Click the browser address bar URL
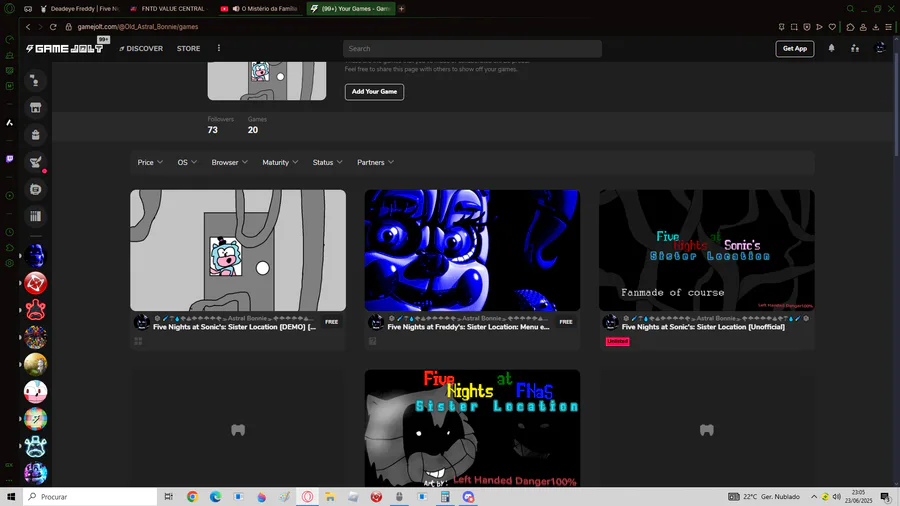The width and height of the screenshot is (900, 506). (x=138, y=27)
